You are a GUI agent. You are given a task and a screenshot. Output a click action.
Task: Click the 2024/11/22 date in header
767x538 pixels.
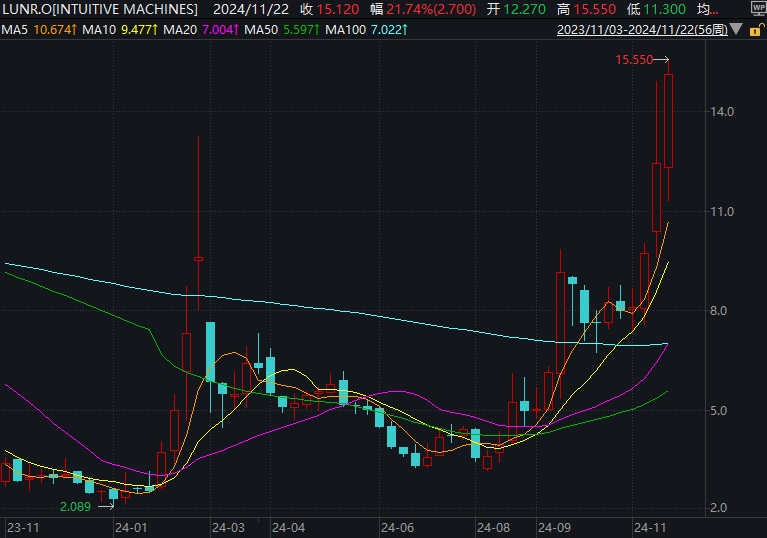pyautogui.click(x=249, y=9)
